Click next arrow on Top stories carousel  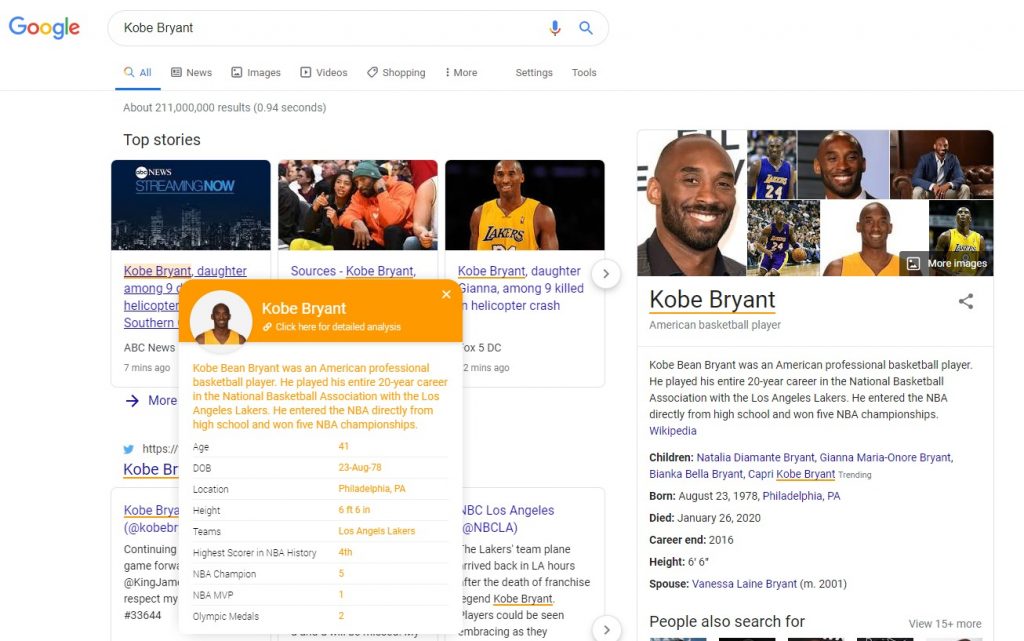(606, 274)
